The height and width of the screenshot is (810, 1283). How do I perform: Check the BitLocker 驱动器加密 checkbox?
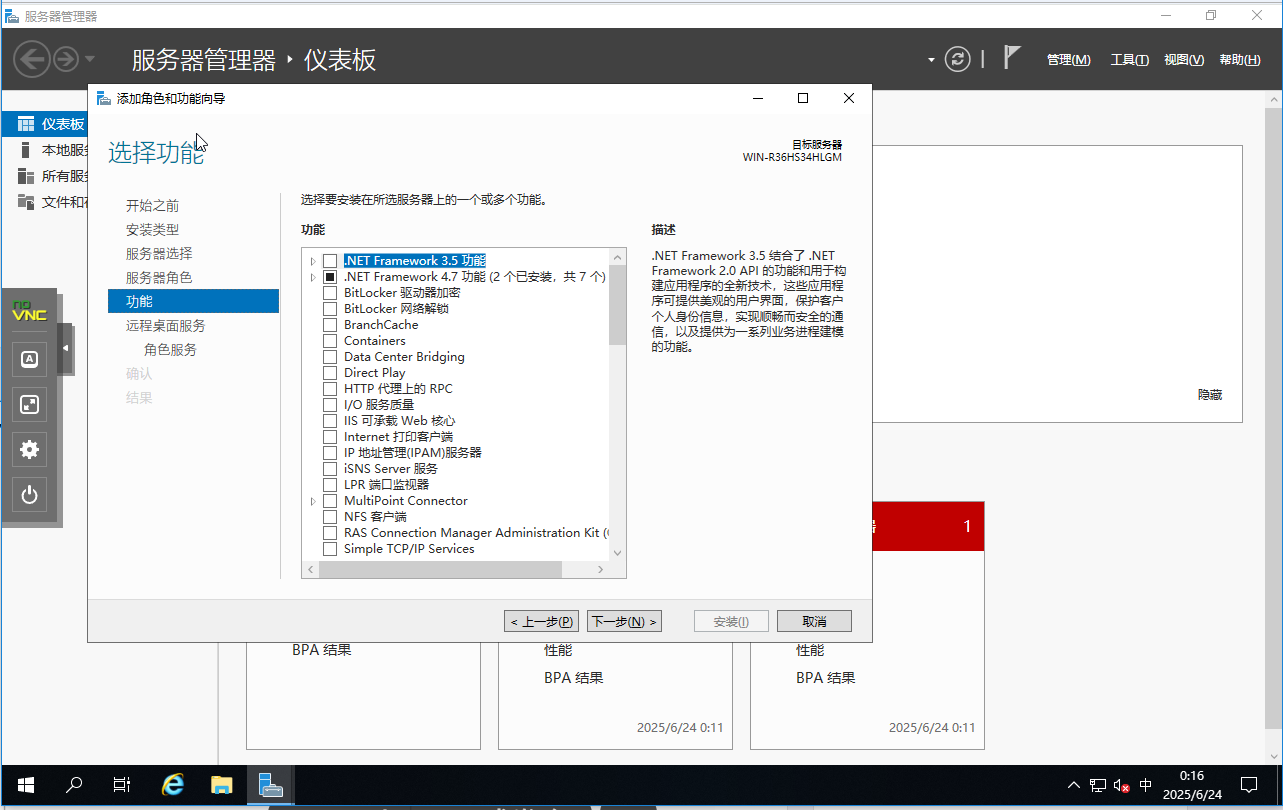[x=330, y=293]
